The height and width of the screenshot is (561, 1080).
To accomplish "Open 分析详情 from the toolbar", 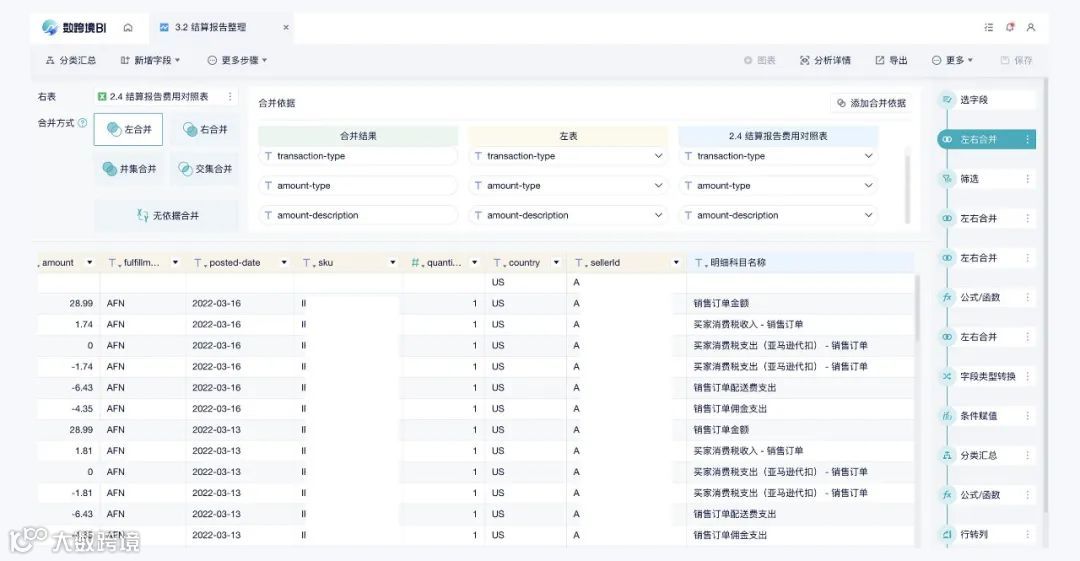I will [x=825, y=61].
